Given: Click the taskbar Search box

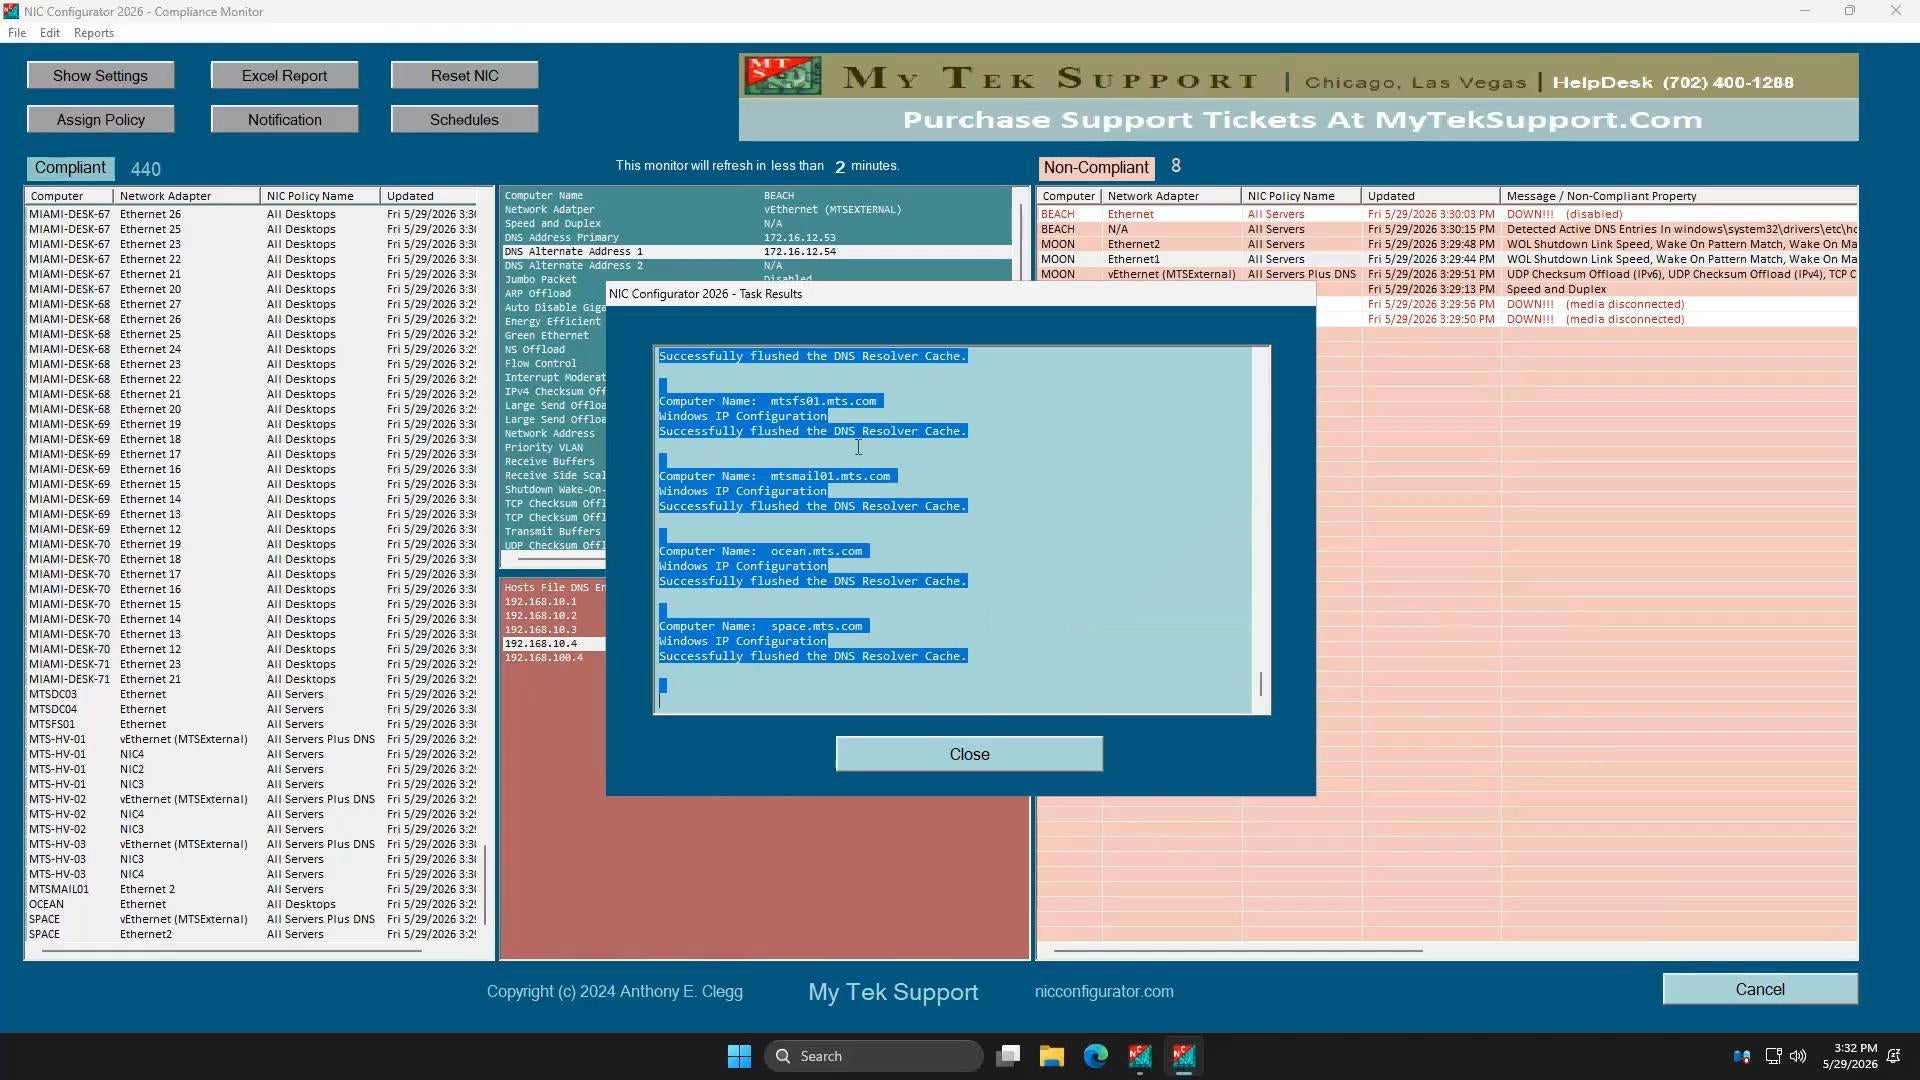Looking at the screenshot, I should click(x=873, y=1056).
